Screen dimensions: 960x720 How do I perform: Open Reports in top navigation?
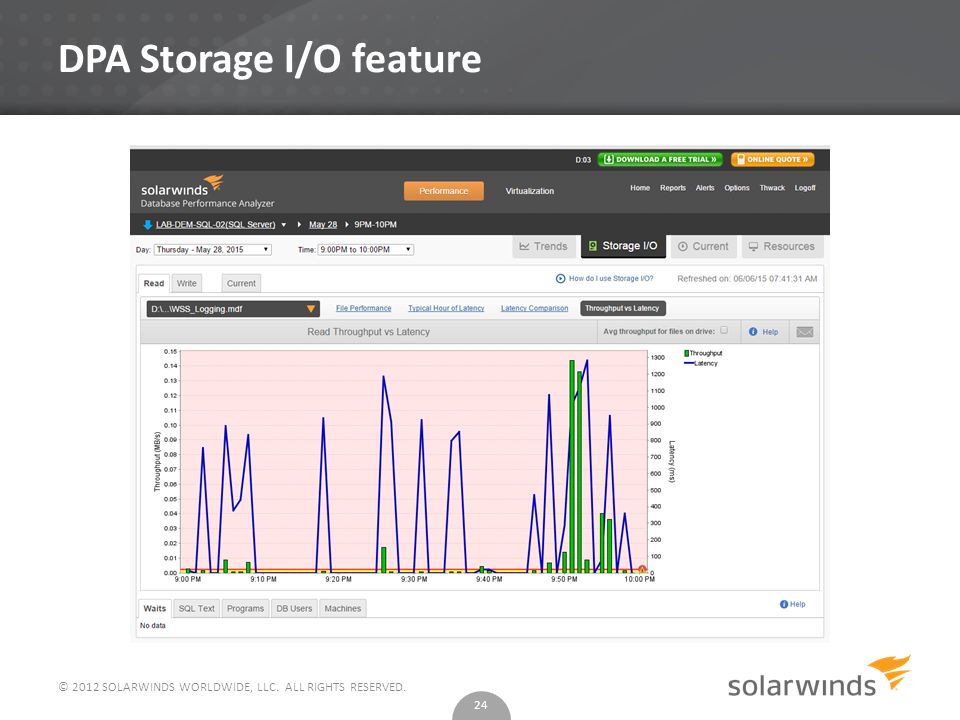[x=673, y=188]
